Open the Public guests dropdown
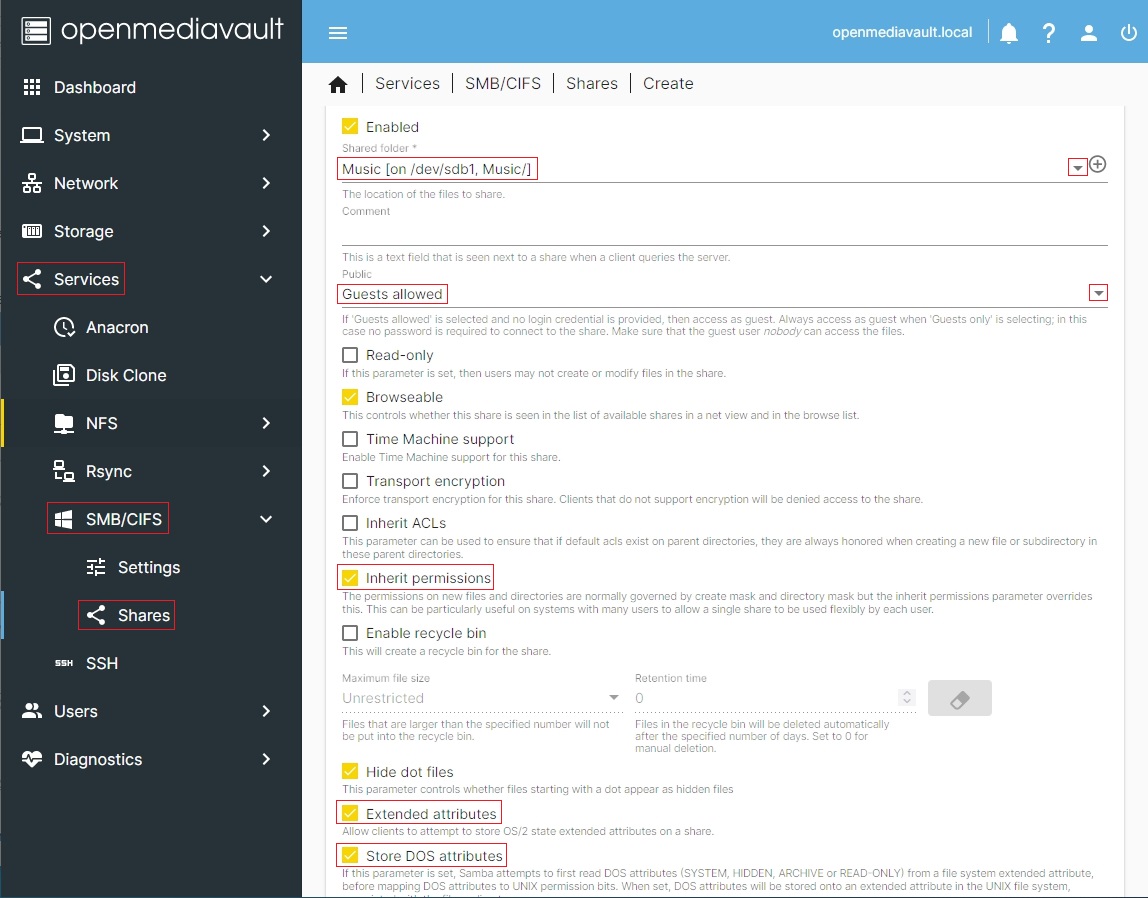The width and height of the screenshot is (1148, 898). [x=1098, y=293]
